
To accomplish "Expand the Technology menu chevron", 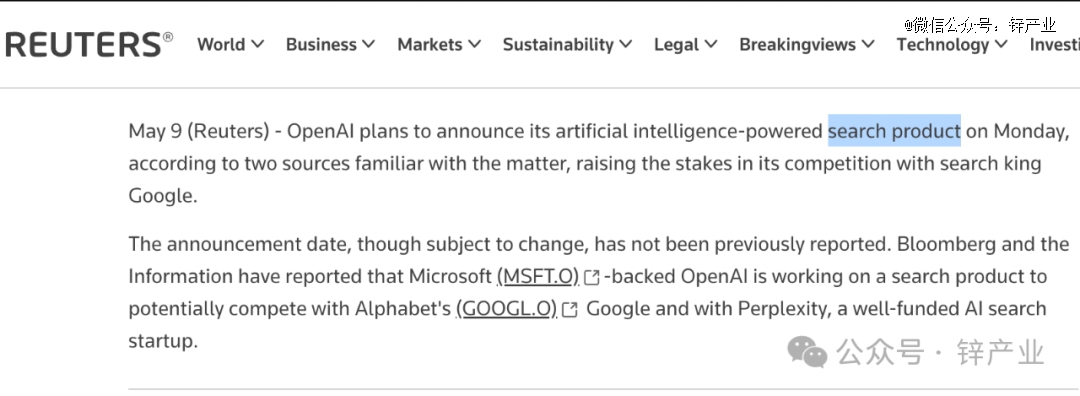I will (x=1001, y=45).
